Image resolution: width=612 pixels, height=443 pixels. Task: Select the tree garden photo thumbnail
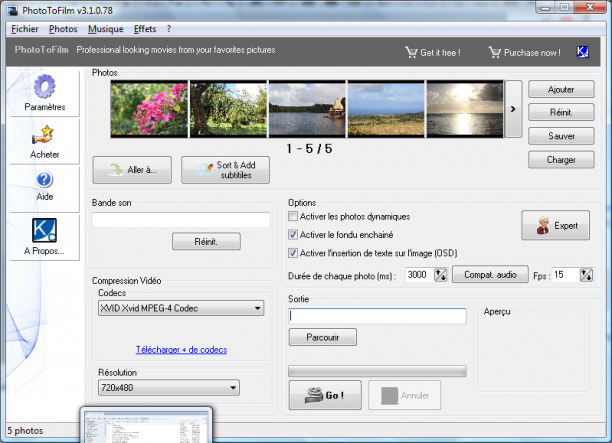pos(228,109)
